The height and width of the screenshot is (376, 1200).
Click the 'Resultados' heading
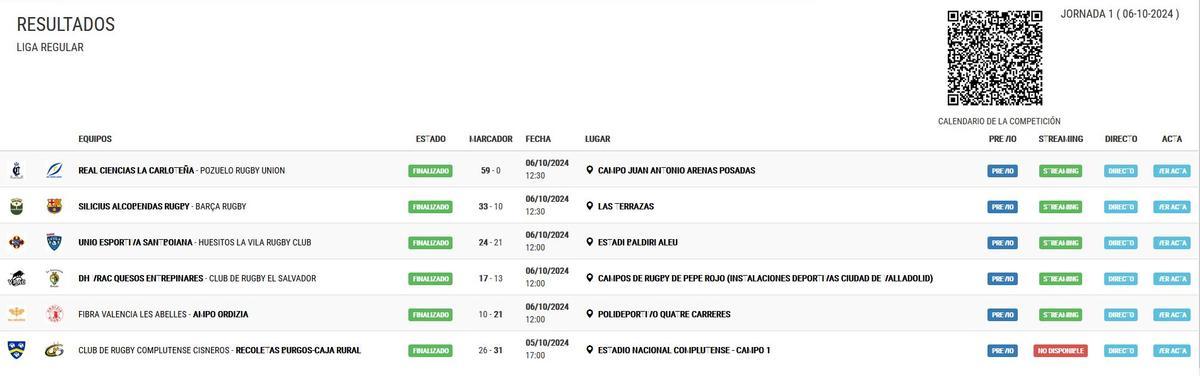tap(66, 25)
